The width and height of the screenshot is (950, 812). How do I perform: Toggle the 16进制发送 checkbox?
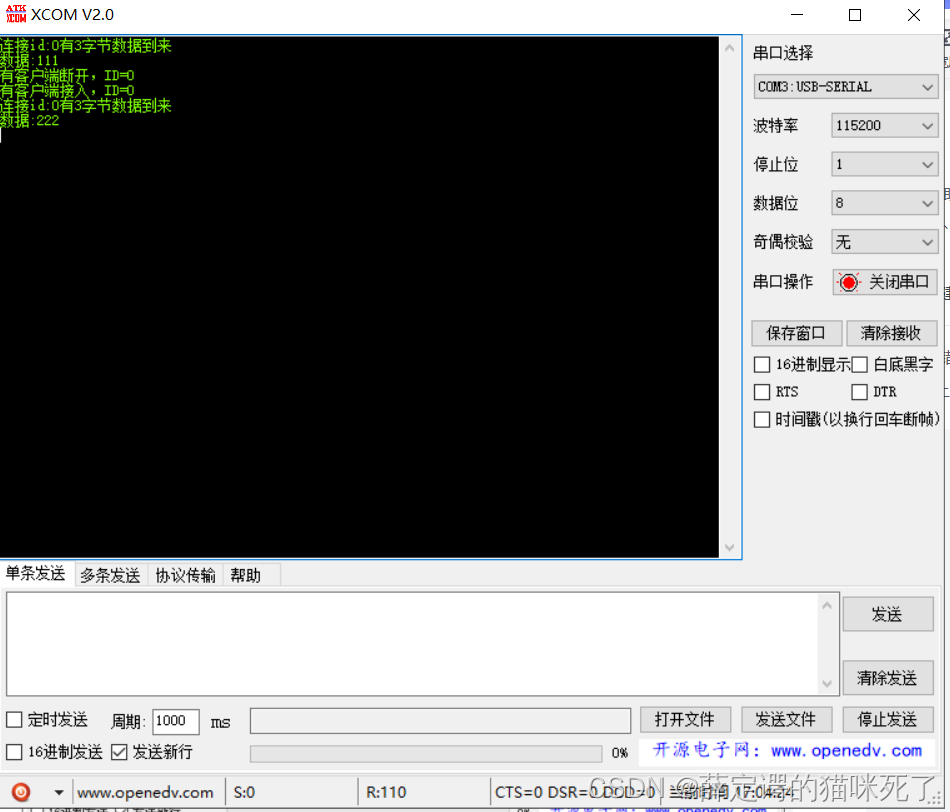pyautogui.click(x=14, y=752)
